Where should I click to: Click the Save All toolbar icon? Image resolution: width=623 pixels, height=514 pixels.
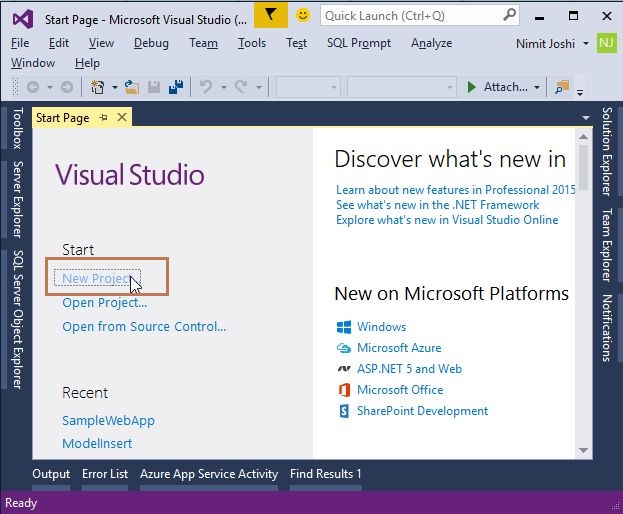[x=176, y=87]
